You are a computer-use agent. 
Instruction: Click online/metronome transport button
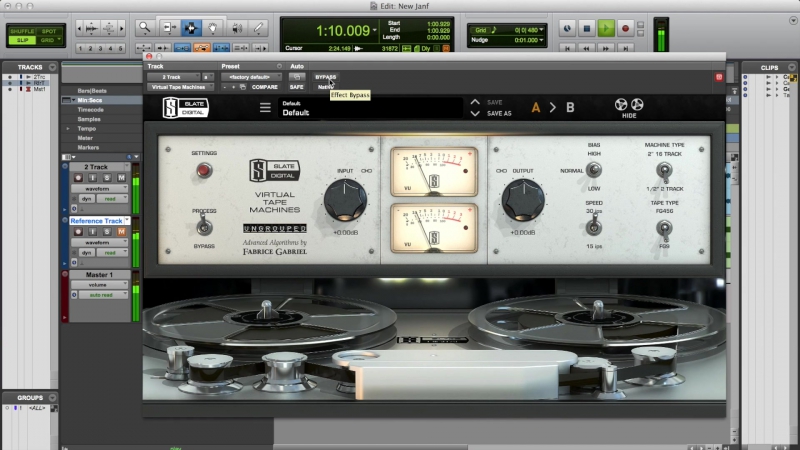point(567,29)
